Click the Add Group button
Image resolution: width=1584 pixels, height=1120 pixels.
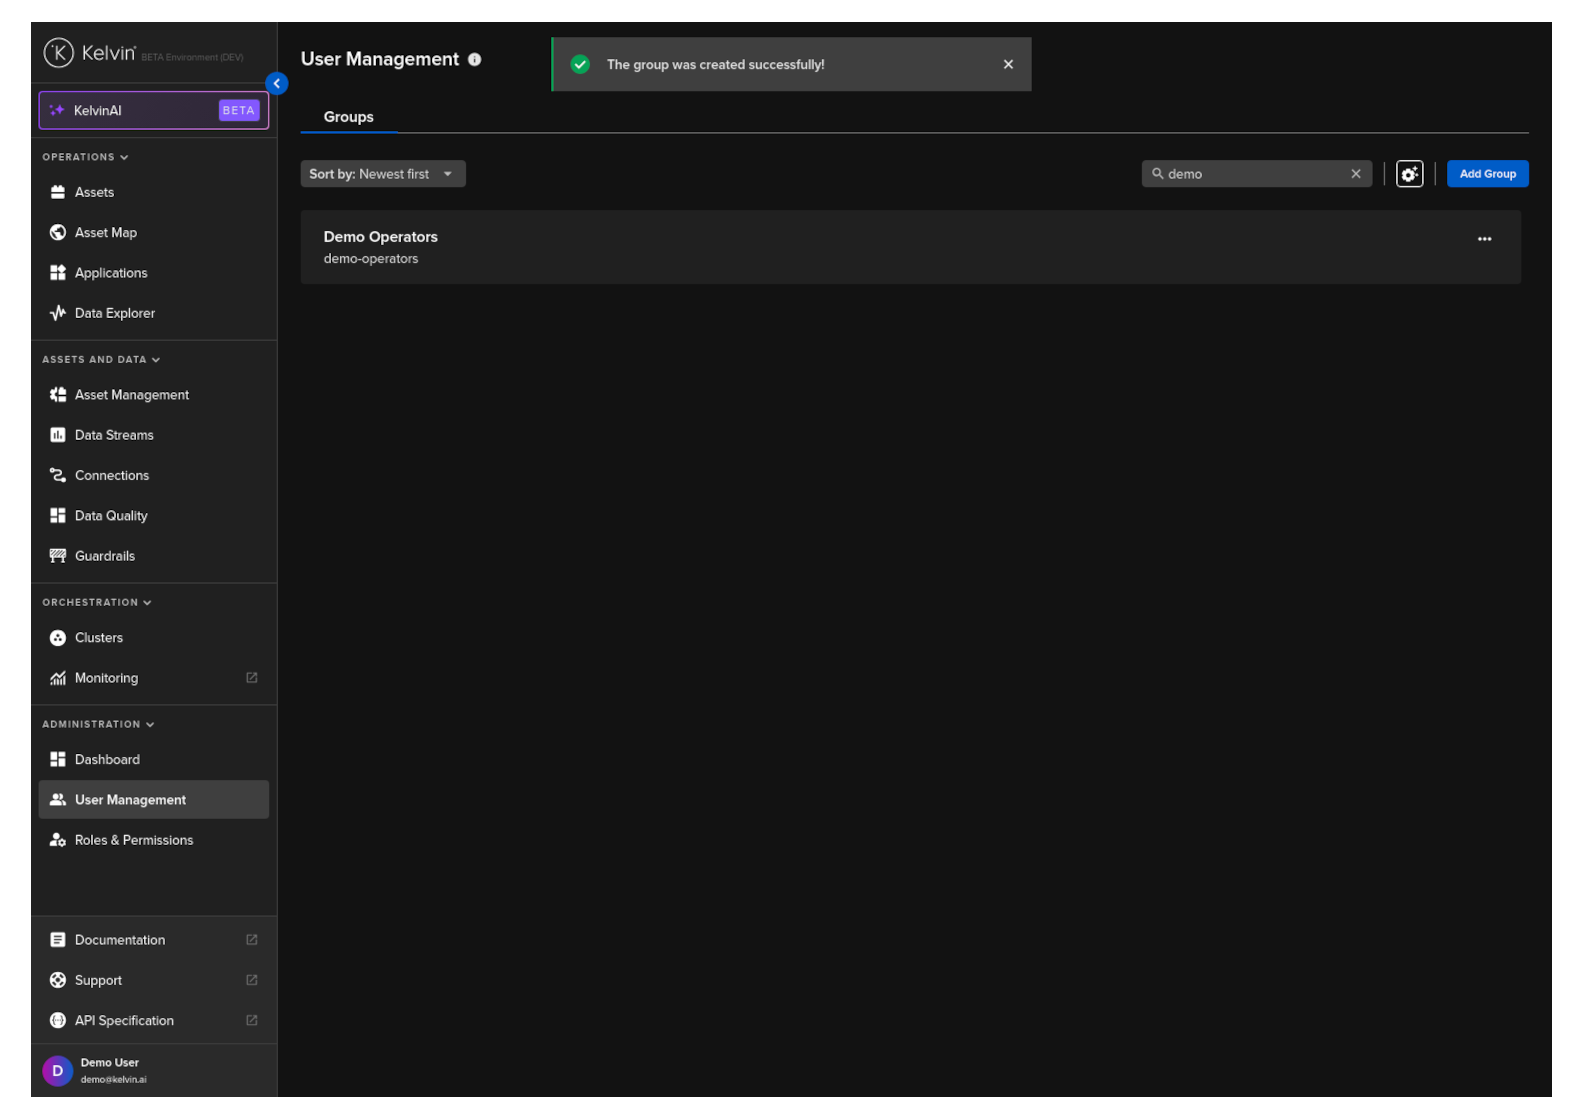point(1487,174)
